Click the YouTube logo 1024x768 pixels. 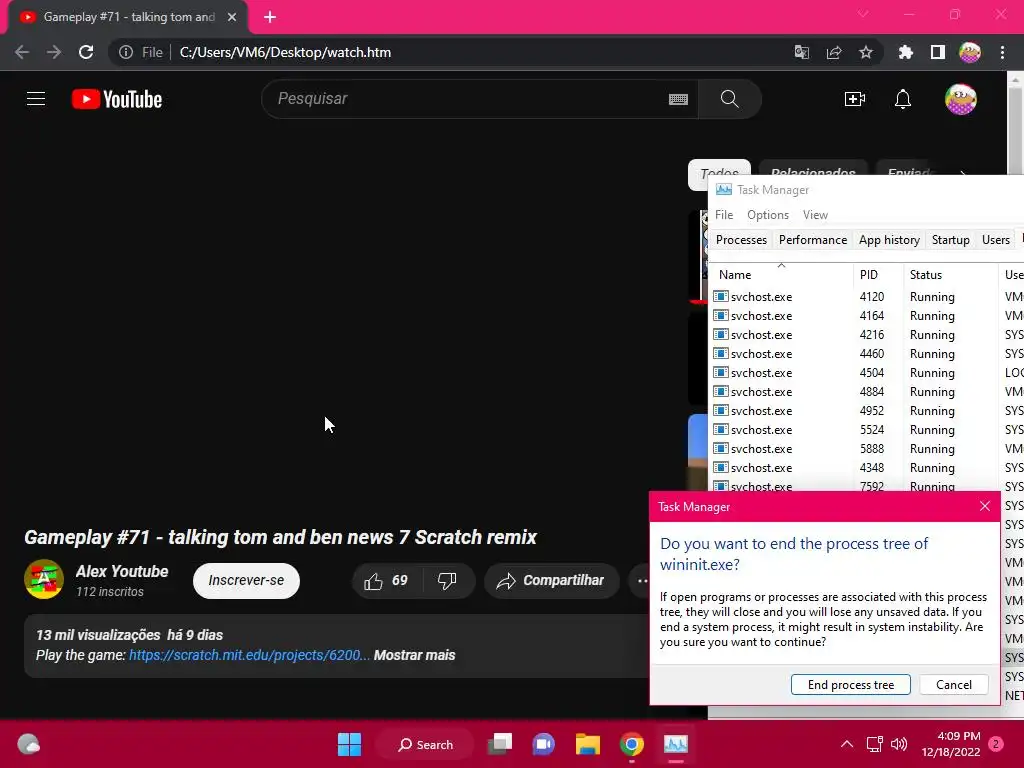pyautogui.click(x=117, y=99)
